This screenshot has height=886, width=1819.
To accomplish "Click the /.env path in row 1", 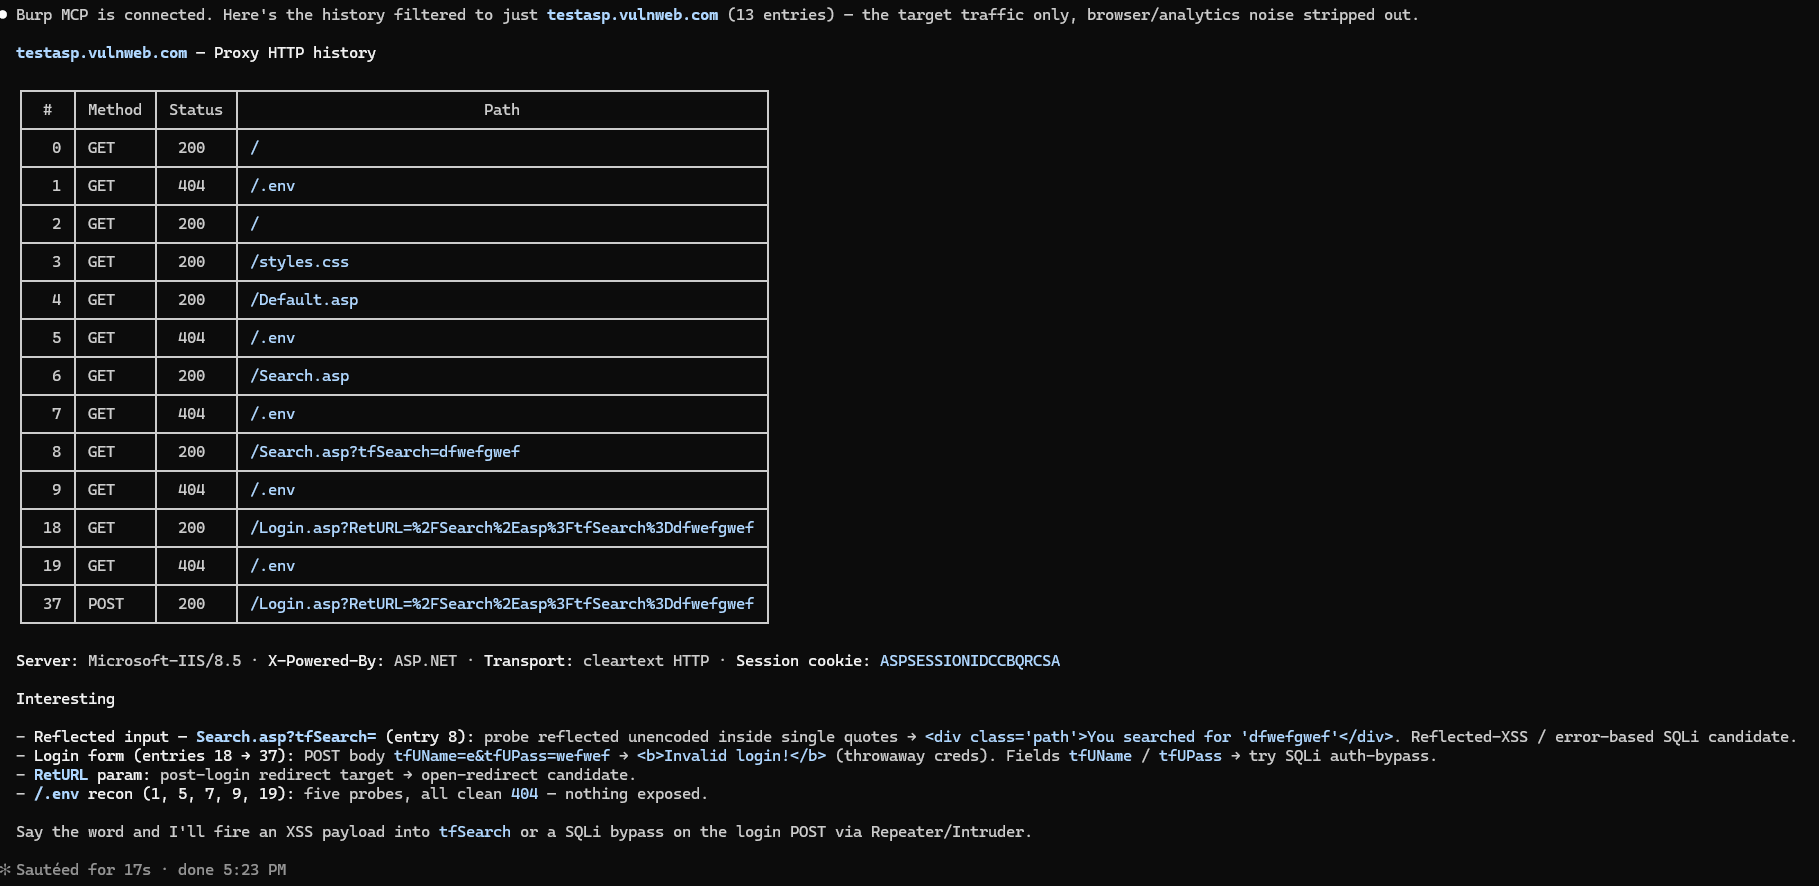I will [x=272, y=186].
